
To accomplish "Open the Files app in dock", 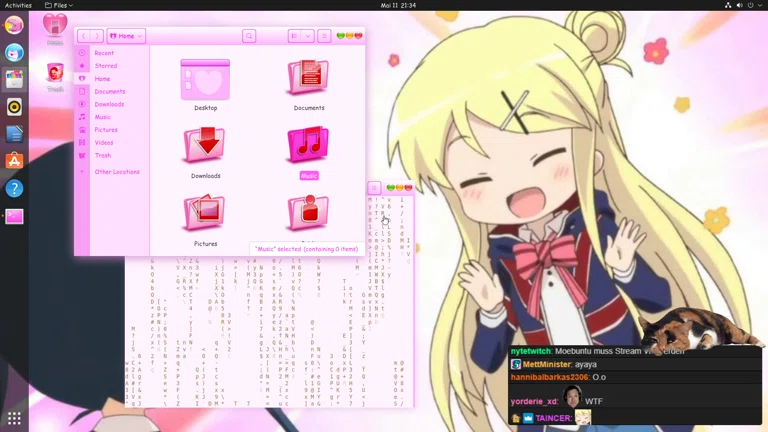I will (x=14, y=79).
